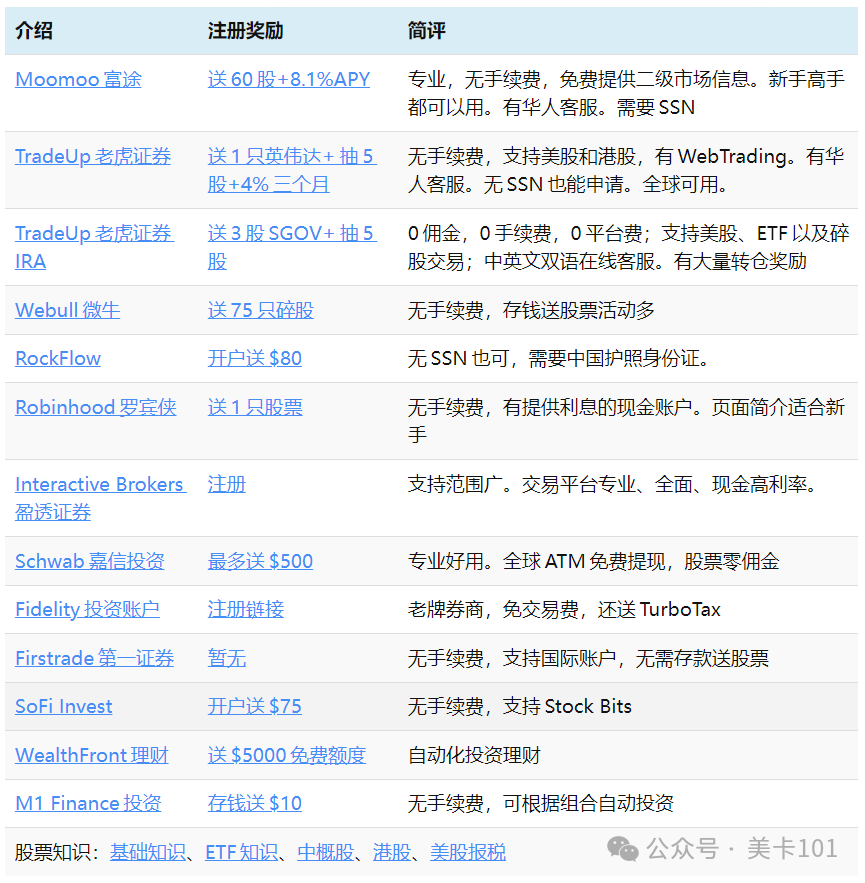Open Fidelity 投资账户 link

pos(87,609)
